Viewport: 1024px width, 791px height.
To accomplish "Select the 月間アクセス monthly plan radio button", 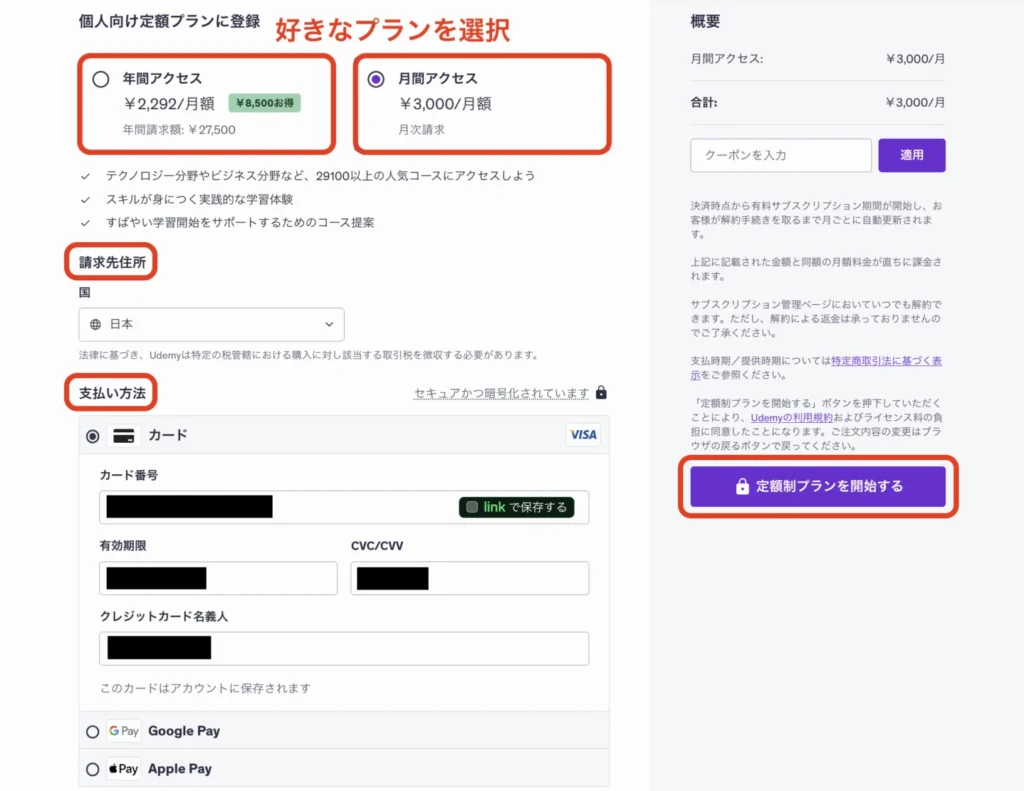I will coord(376,79).
